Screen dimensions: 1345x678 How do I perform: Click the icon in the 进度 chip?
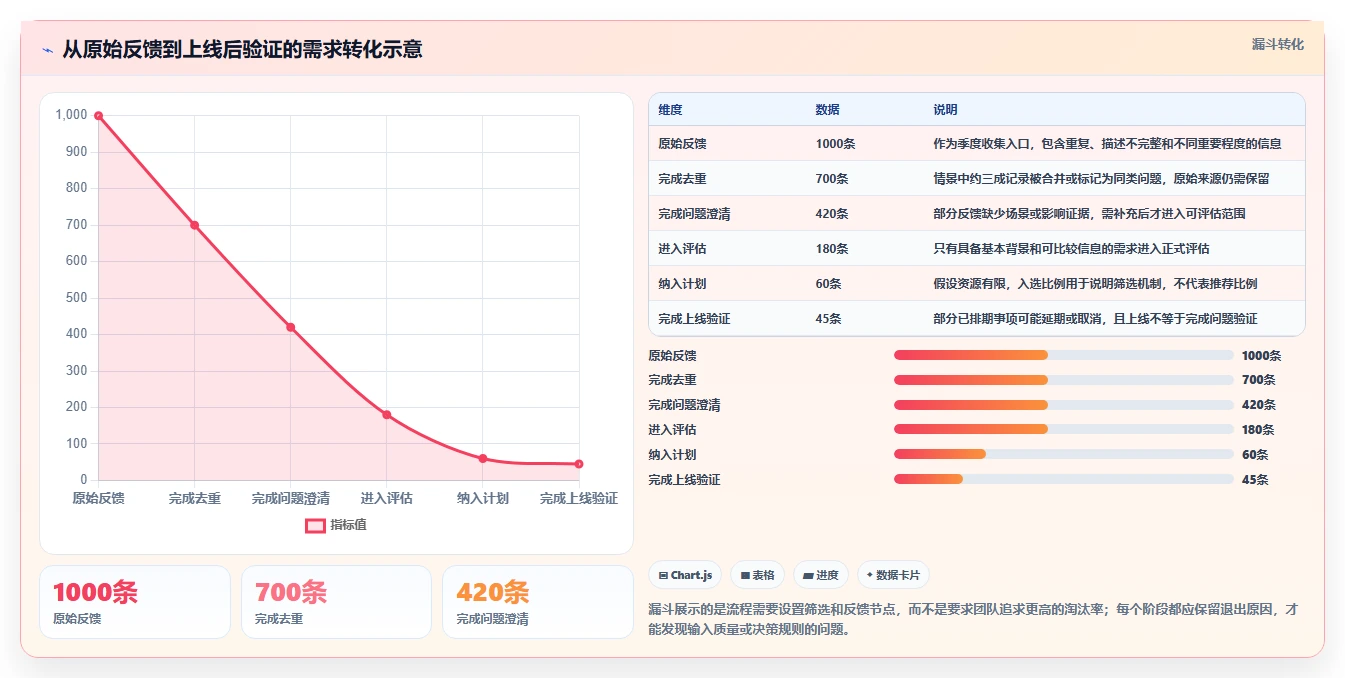click(x=808, y=575)
